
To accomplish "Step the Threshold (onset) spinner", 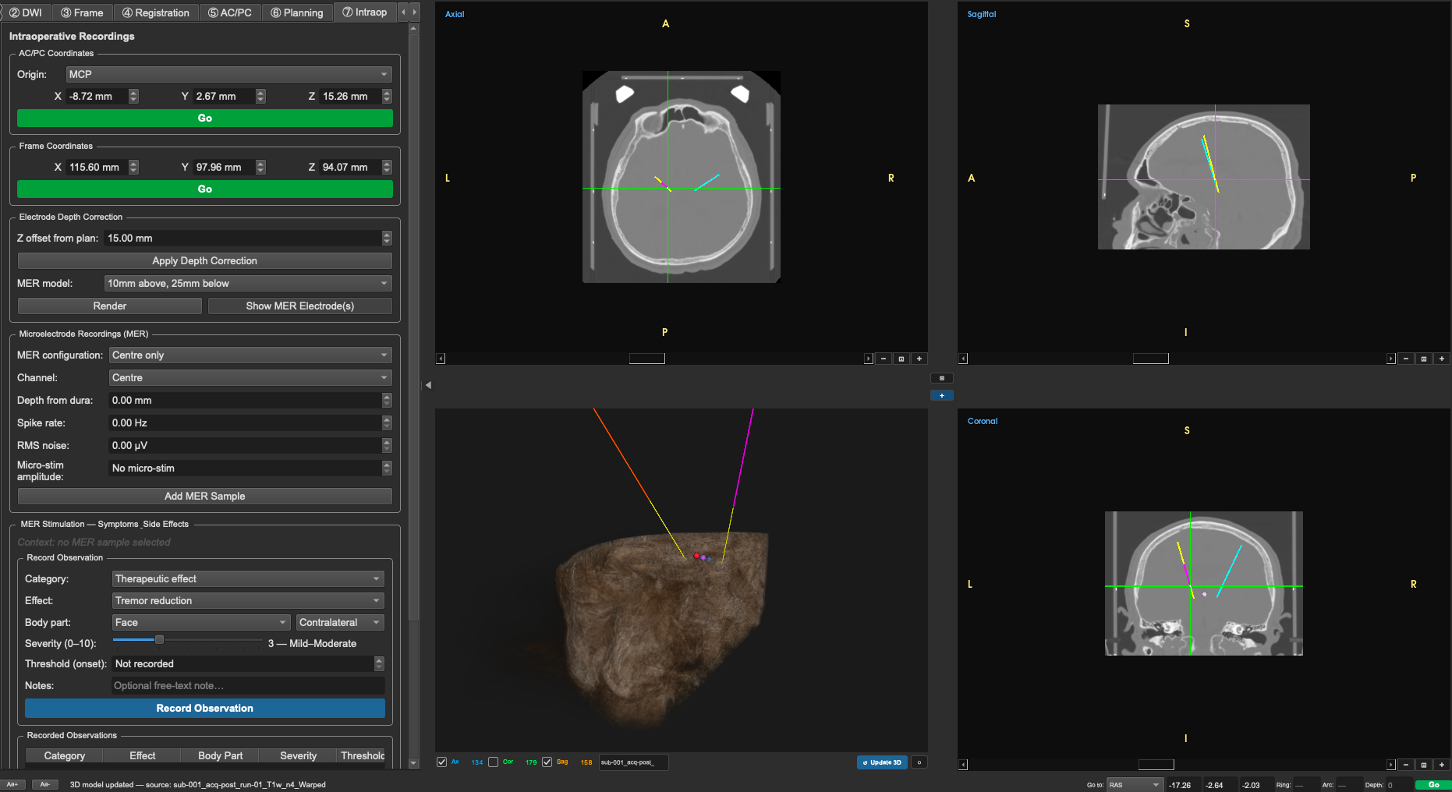I will tap(379, 663).
